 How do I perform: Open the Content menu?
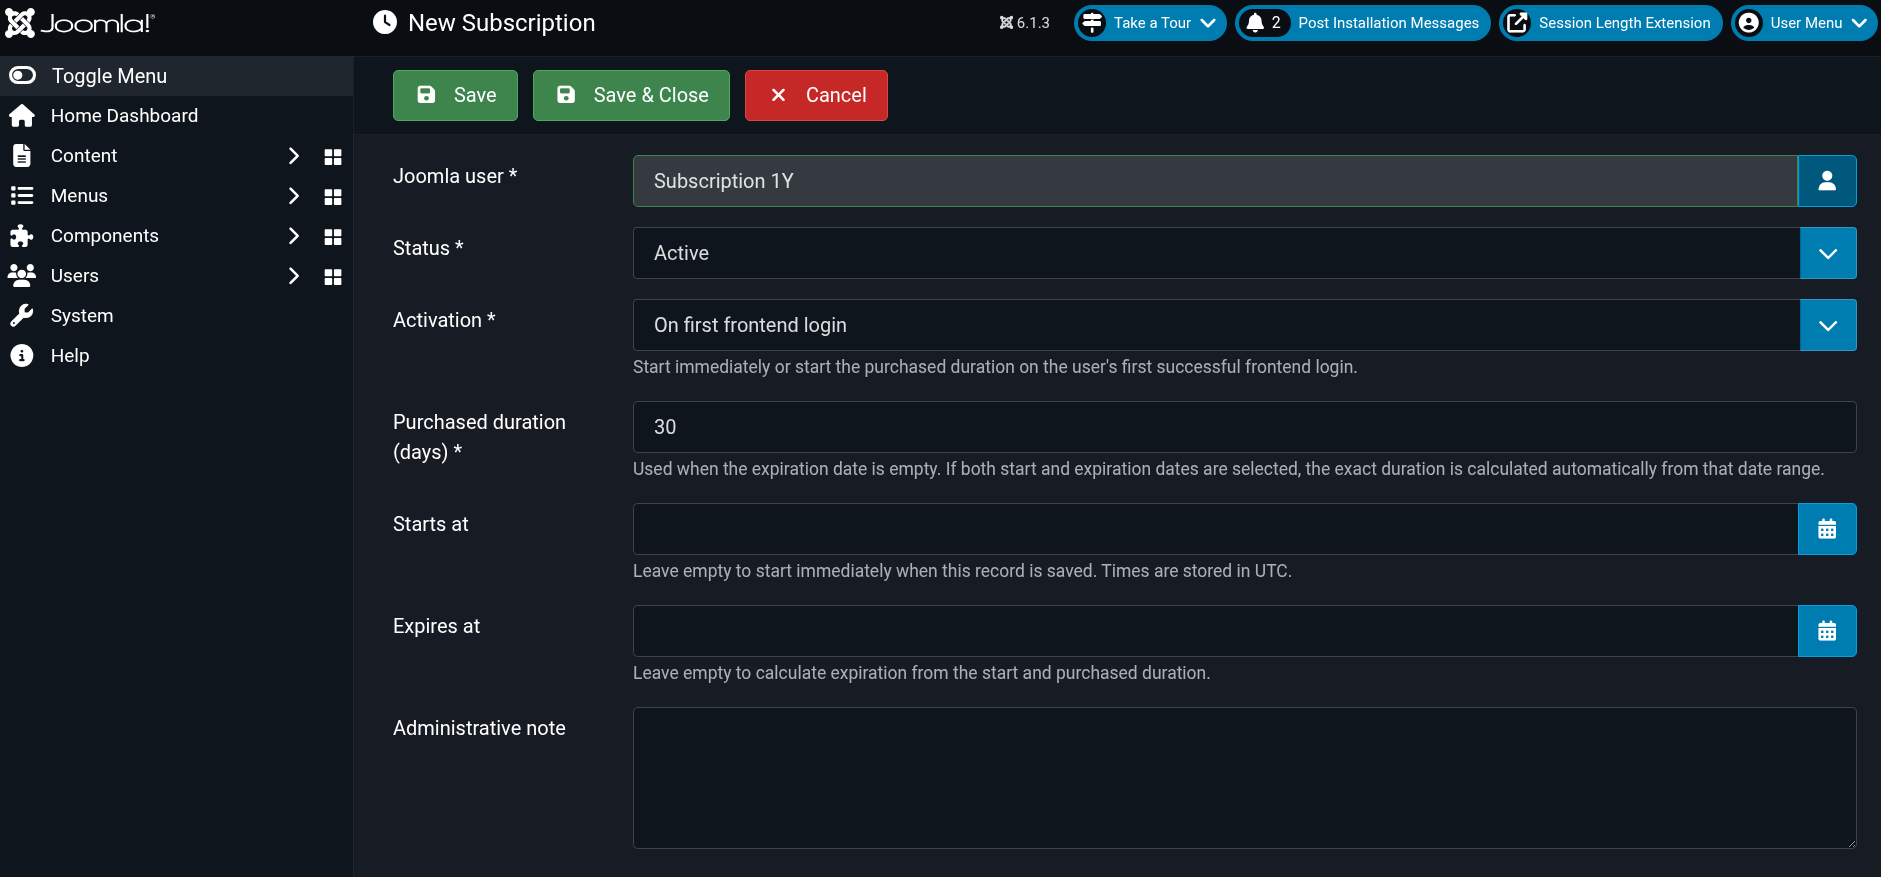(x=84, y=156)
